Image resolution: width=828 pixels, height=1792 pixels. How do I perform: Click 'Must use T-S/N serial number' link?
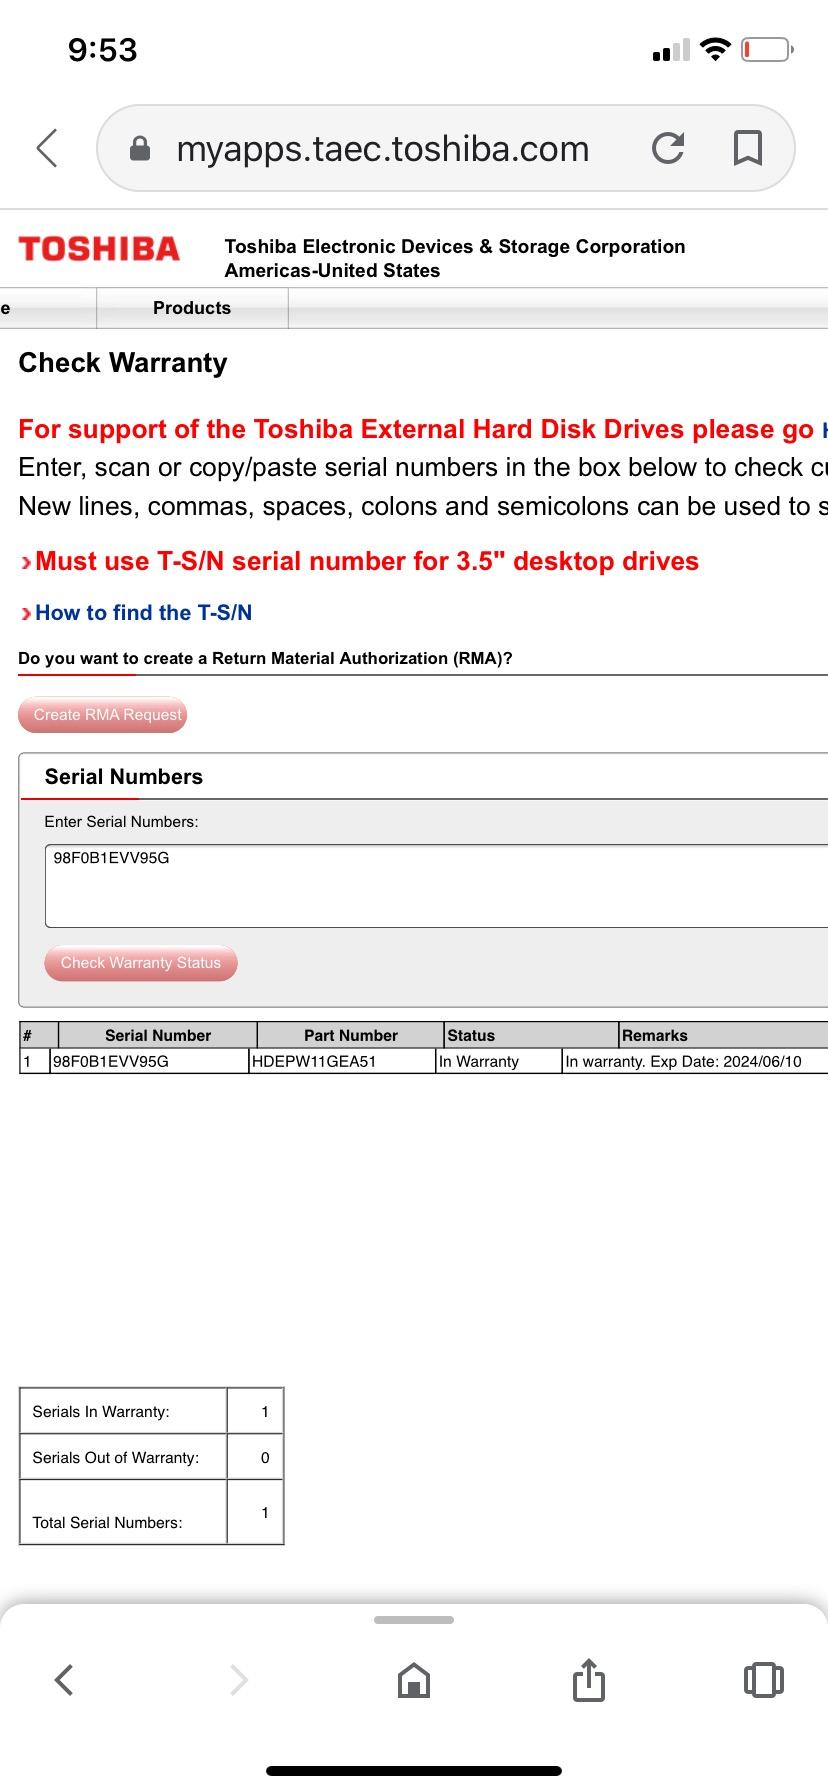tap(366, 561)
